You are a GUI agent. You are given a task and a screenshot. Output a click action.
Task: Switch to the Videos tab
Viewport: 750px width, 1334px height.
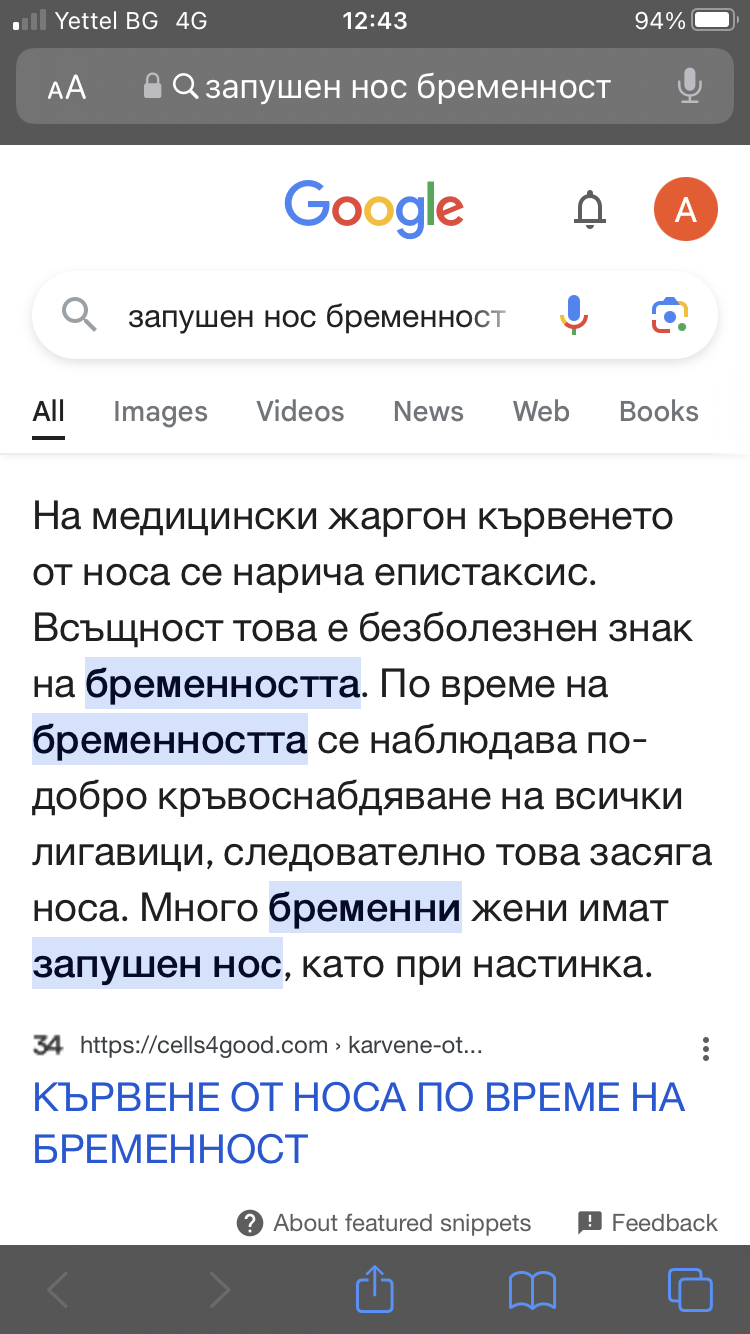[x=300, y=412]
